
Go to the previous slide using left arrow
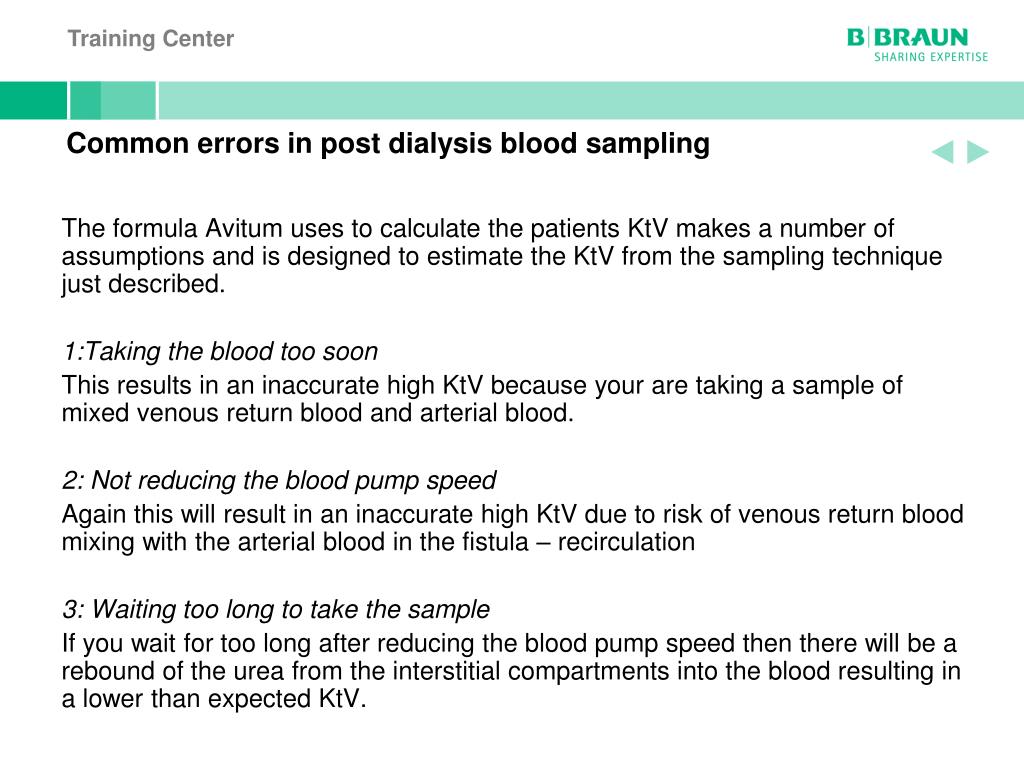click(x=942, y=152)
